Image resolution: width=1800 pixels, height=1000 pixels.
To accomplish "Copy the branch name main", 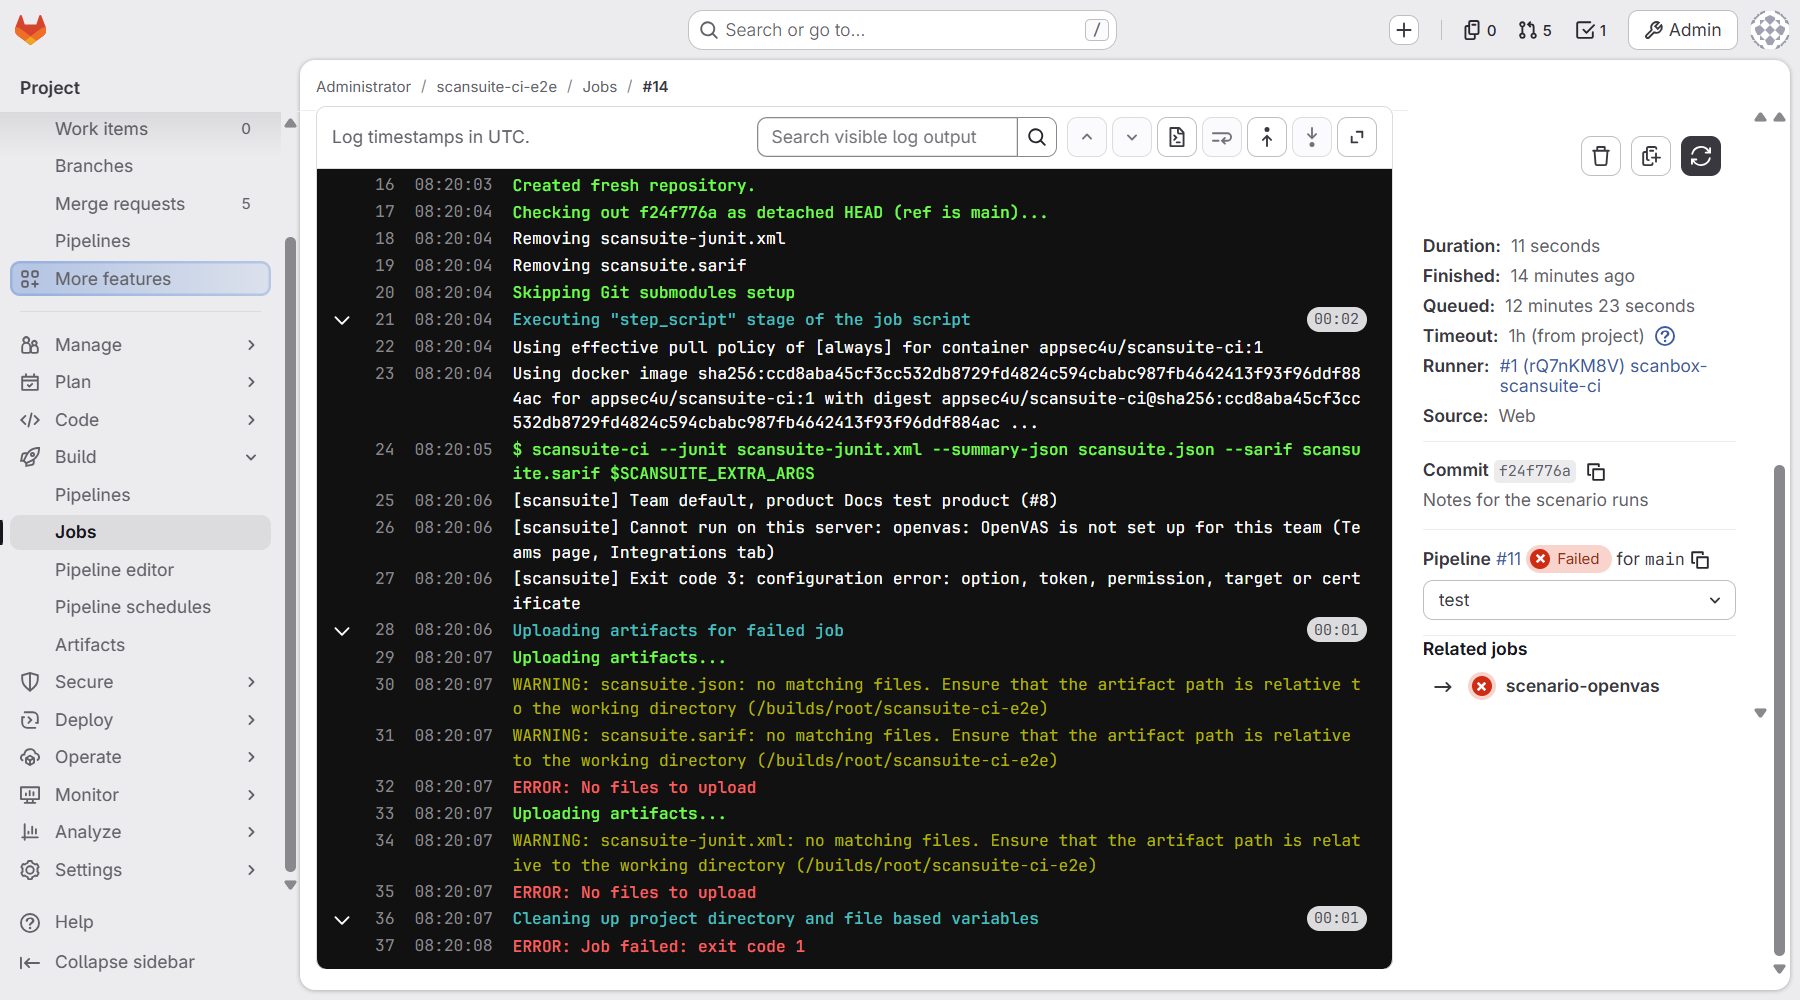I will click(1700, 560).
